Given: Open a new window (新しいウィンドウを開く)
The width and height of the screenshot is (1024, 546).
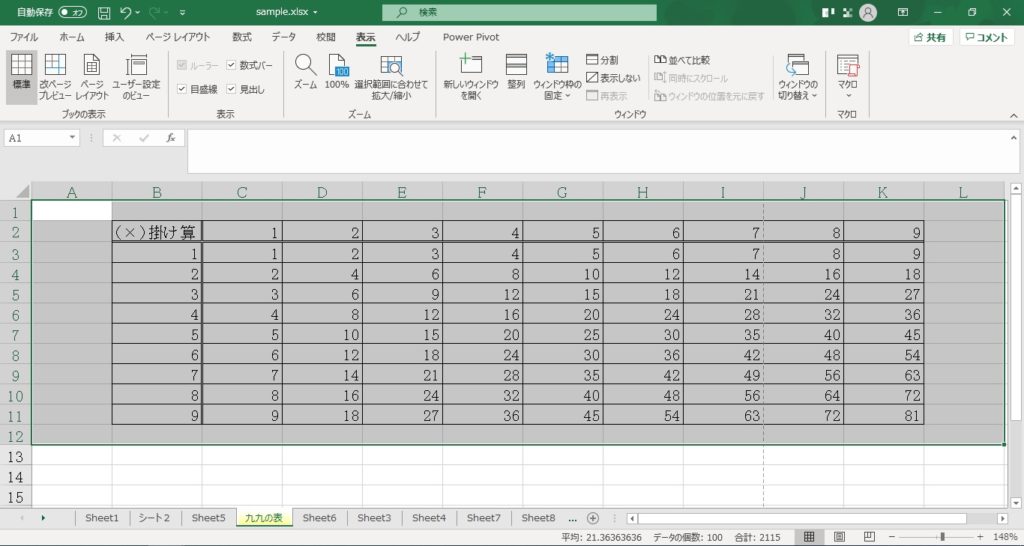Looking at the screenshot, I should click(470, 77).
